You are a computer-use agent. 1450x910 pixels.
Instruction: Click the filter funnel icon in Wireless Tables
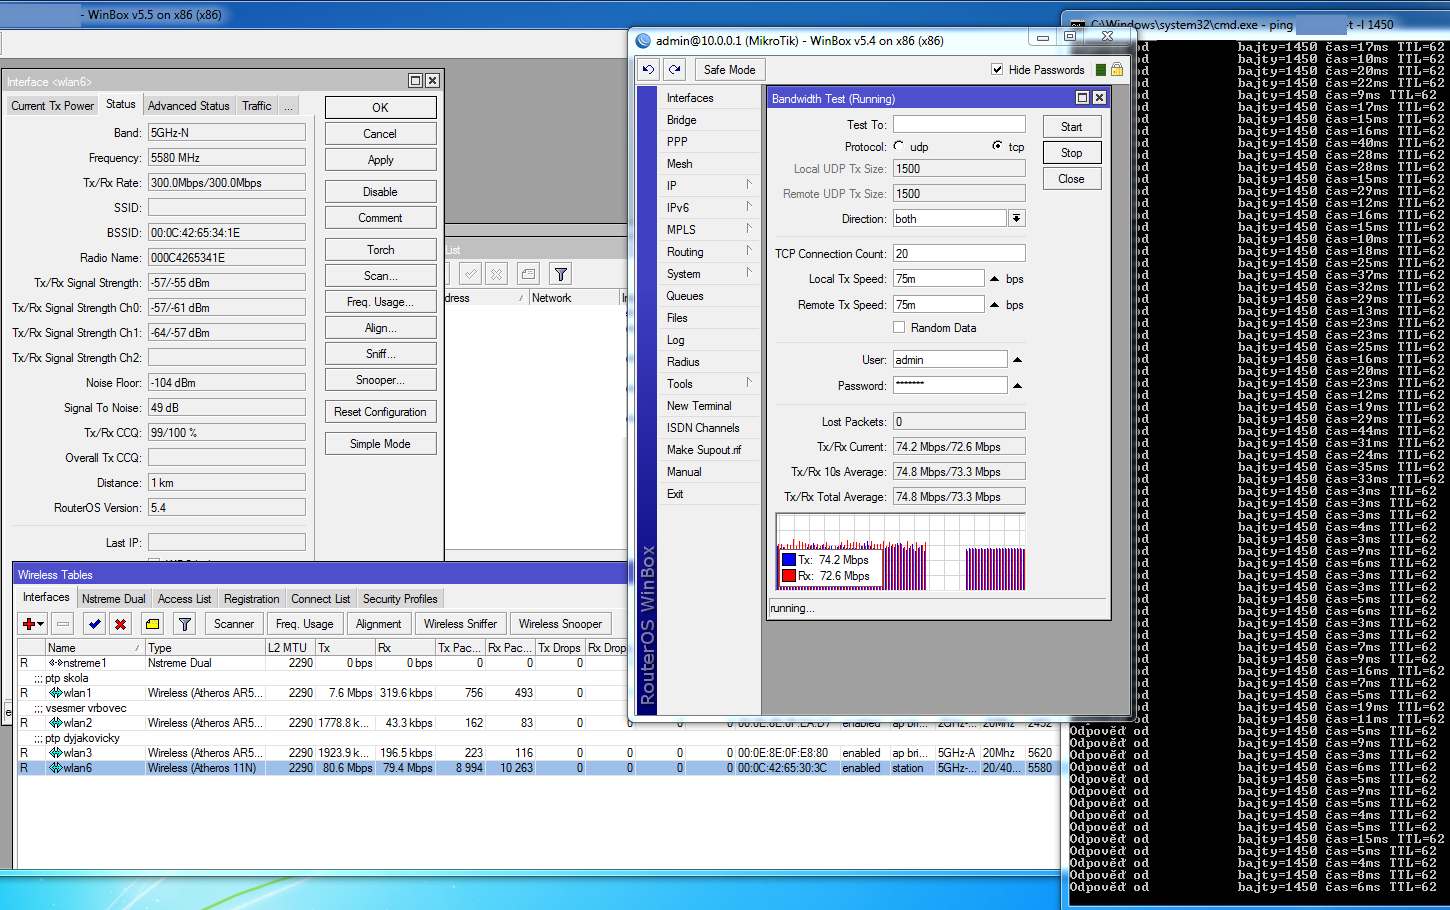tap(184, 624)
